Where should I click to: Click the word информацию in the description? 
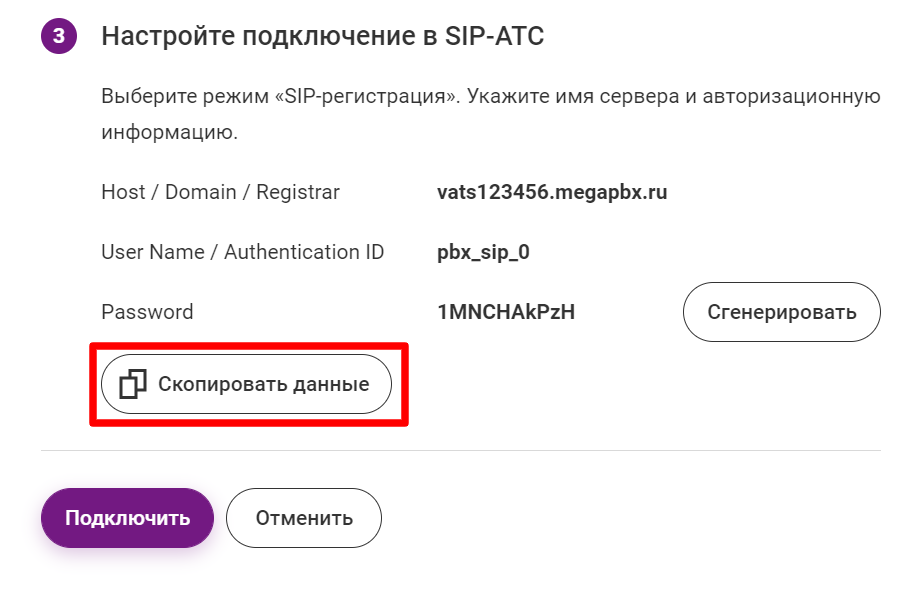coord(169,132)
